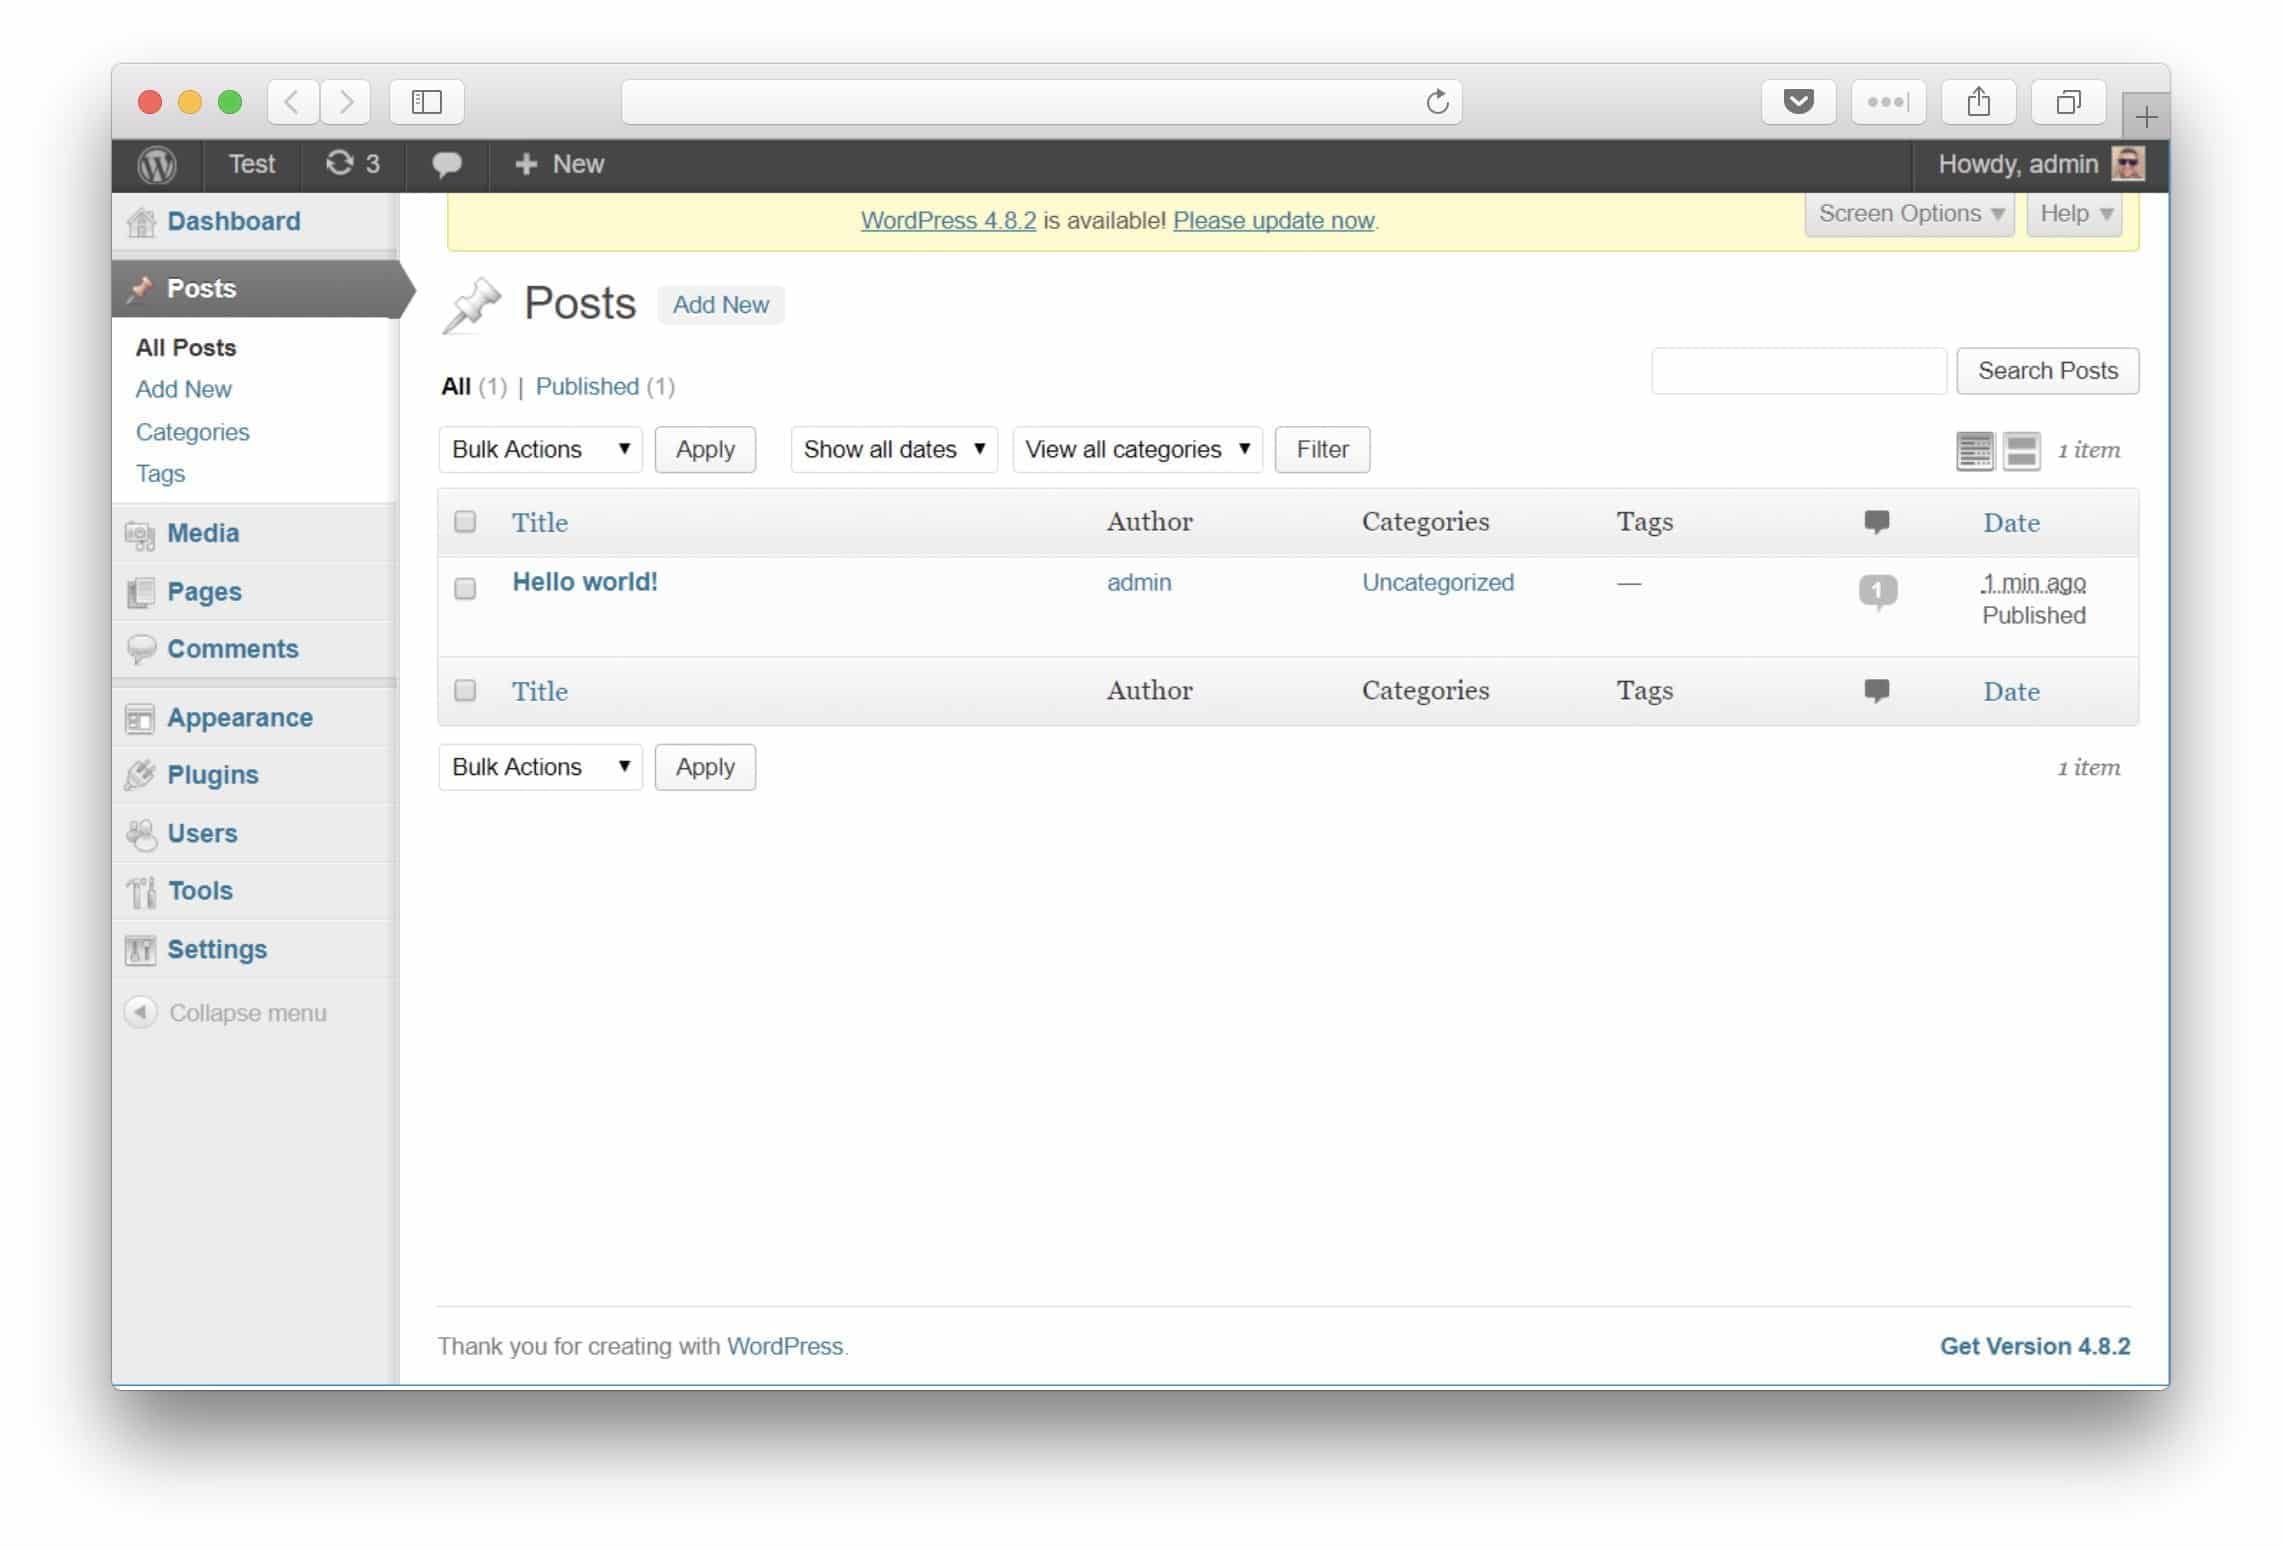
Task: Switch to list view icon
Action: [1974, 451]
